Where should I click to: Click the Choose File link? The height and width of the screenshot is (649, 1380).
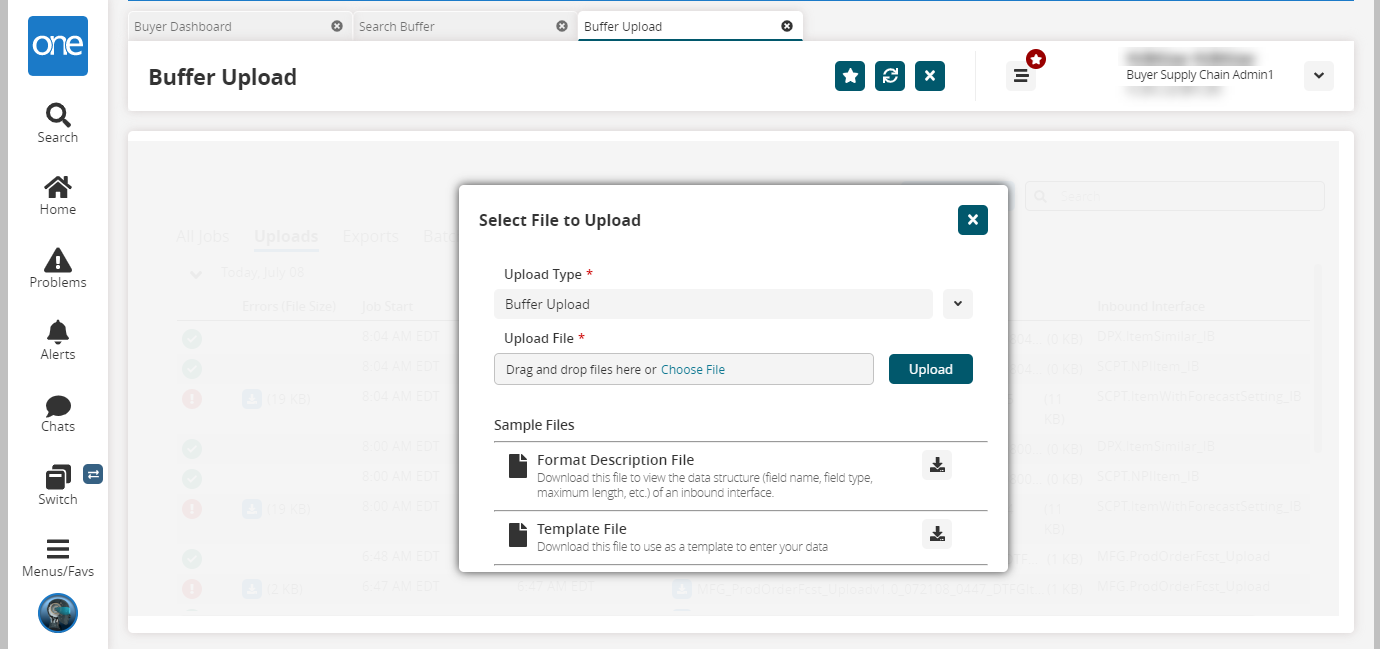[x=693, y=370]
